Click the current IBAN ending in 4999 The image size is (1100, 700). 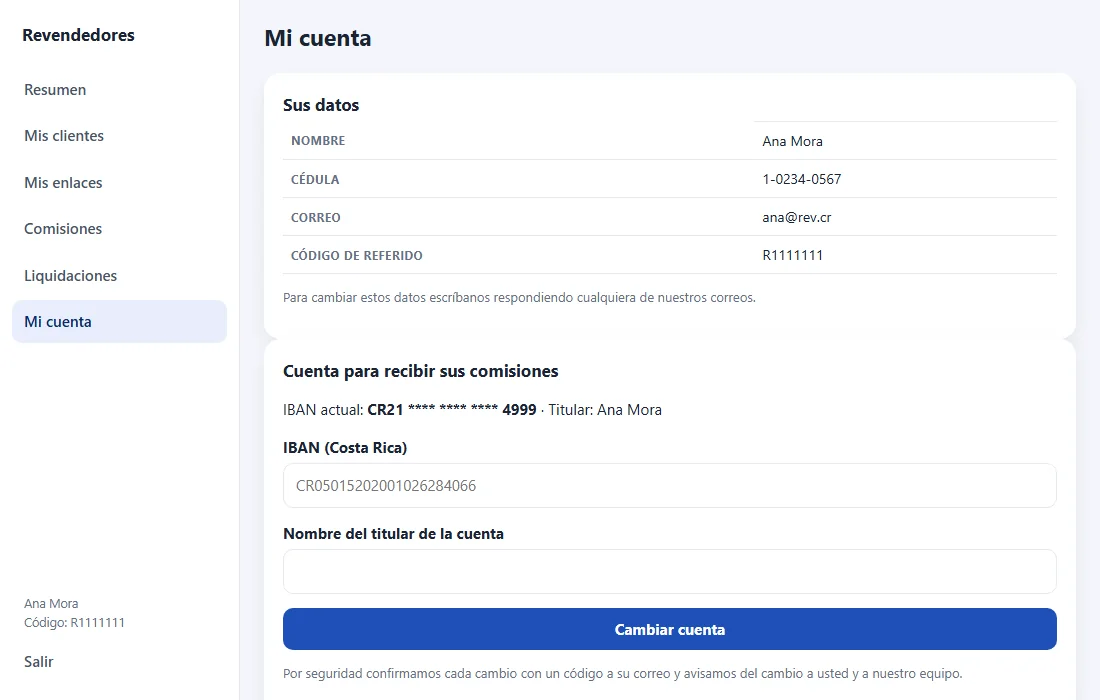(452, 410)
